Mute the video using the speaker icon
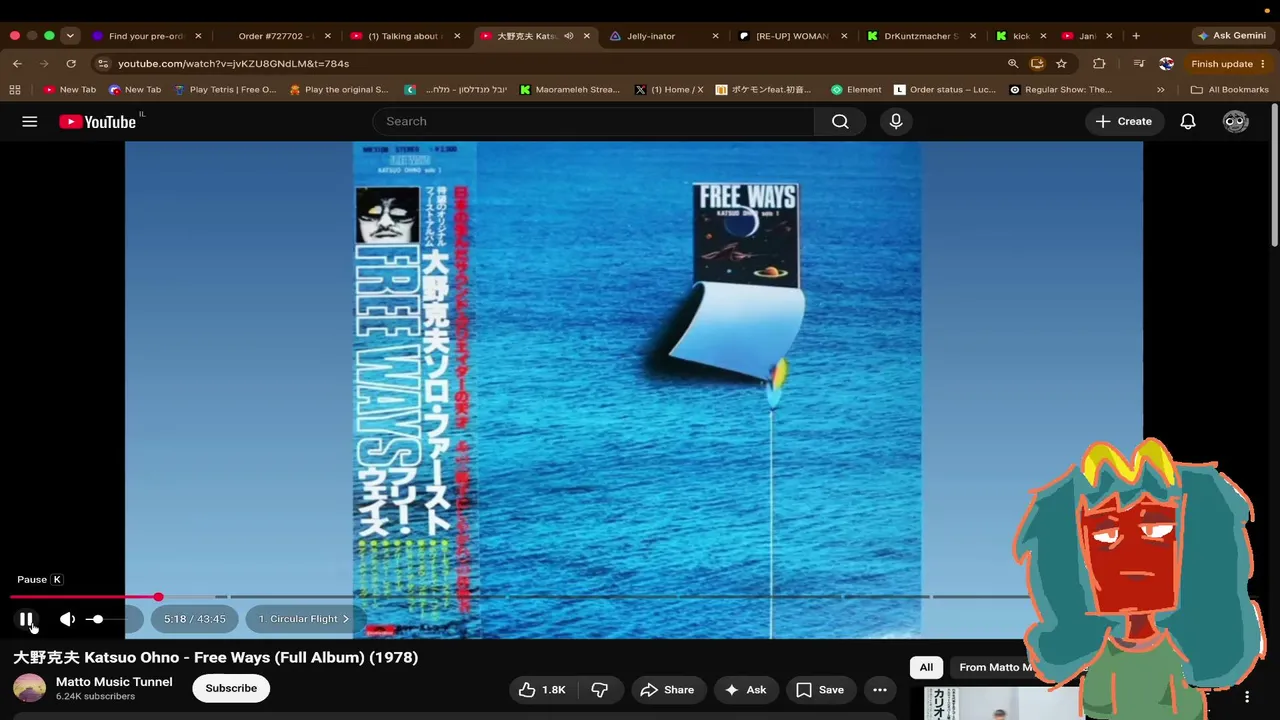This screenshot has height=720, width=1280. point(67,619)
